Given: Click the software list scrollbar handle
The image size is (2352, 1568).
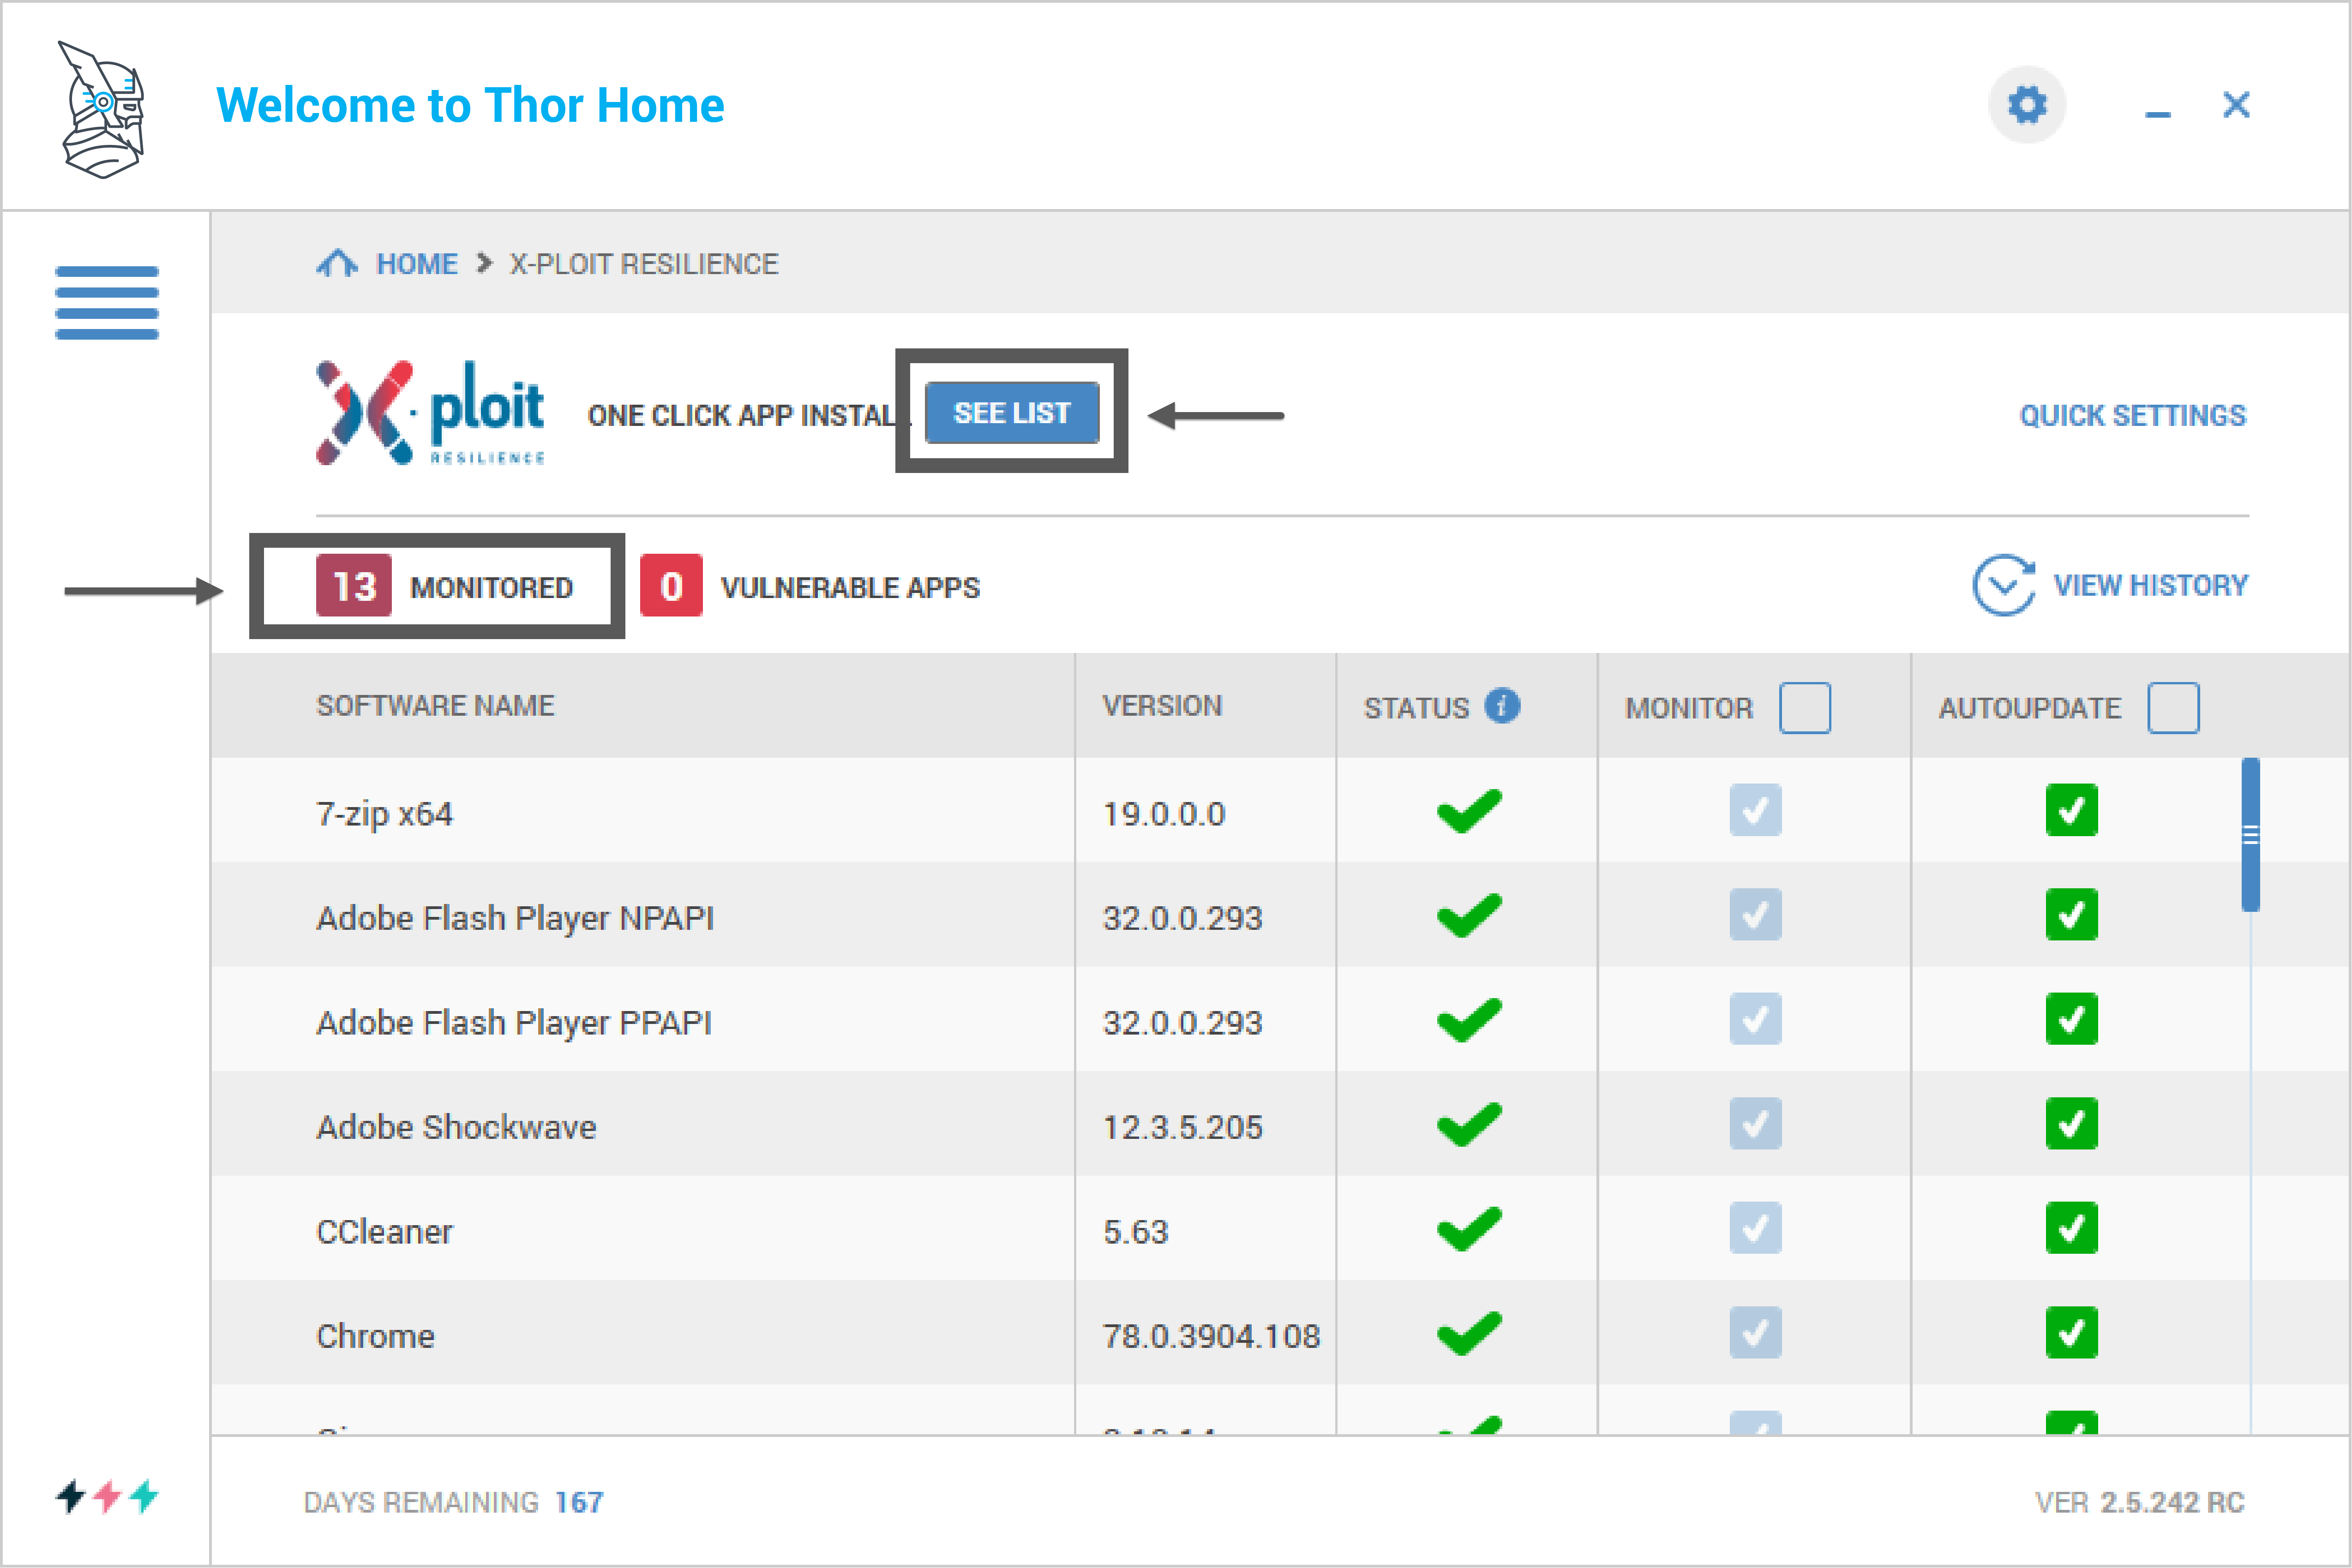Looking at the screenshot, I should 2250,835.
